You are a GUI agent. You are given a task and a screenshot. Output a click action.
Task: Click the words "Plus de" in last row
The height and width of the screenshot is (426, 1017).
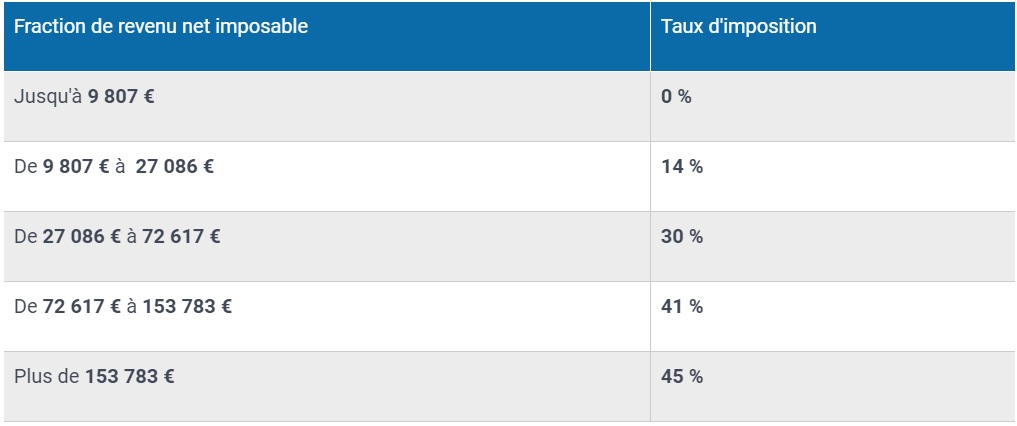47,377
